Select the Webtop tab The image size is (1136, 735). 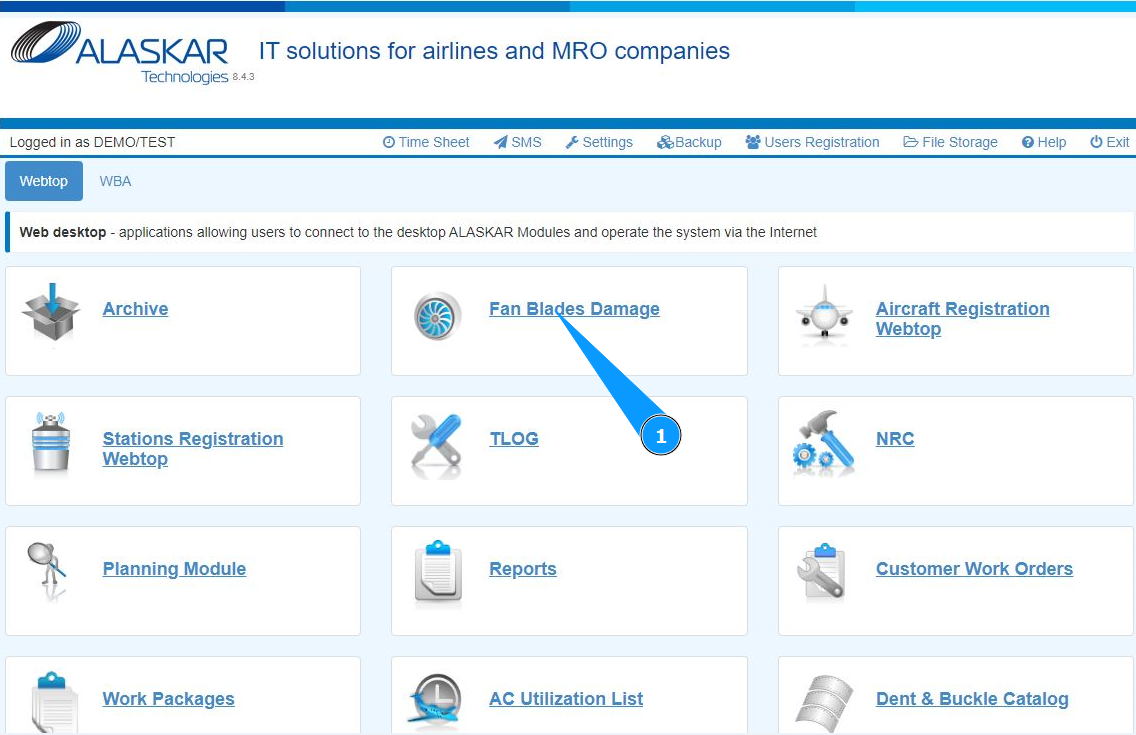43,181
